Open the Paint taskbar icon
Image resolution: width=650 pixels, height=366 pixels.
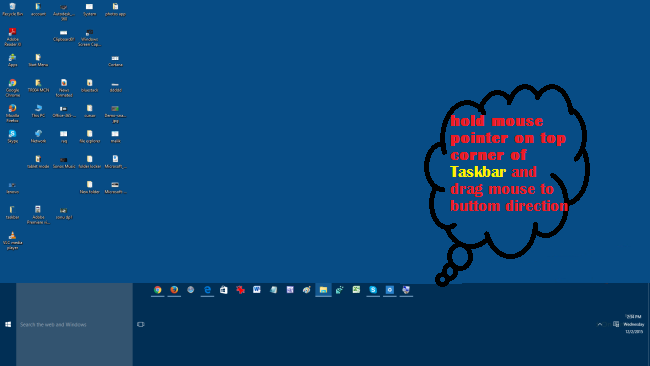pos(307,290)
